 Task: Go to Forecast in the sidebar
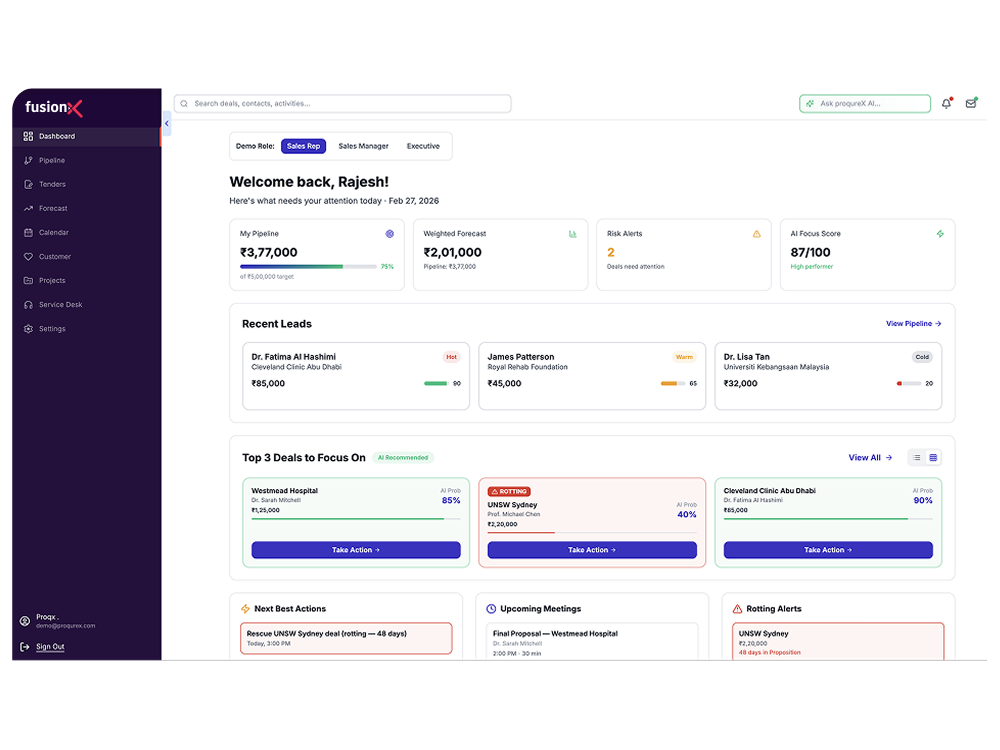(x=86, y=209)
